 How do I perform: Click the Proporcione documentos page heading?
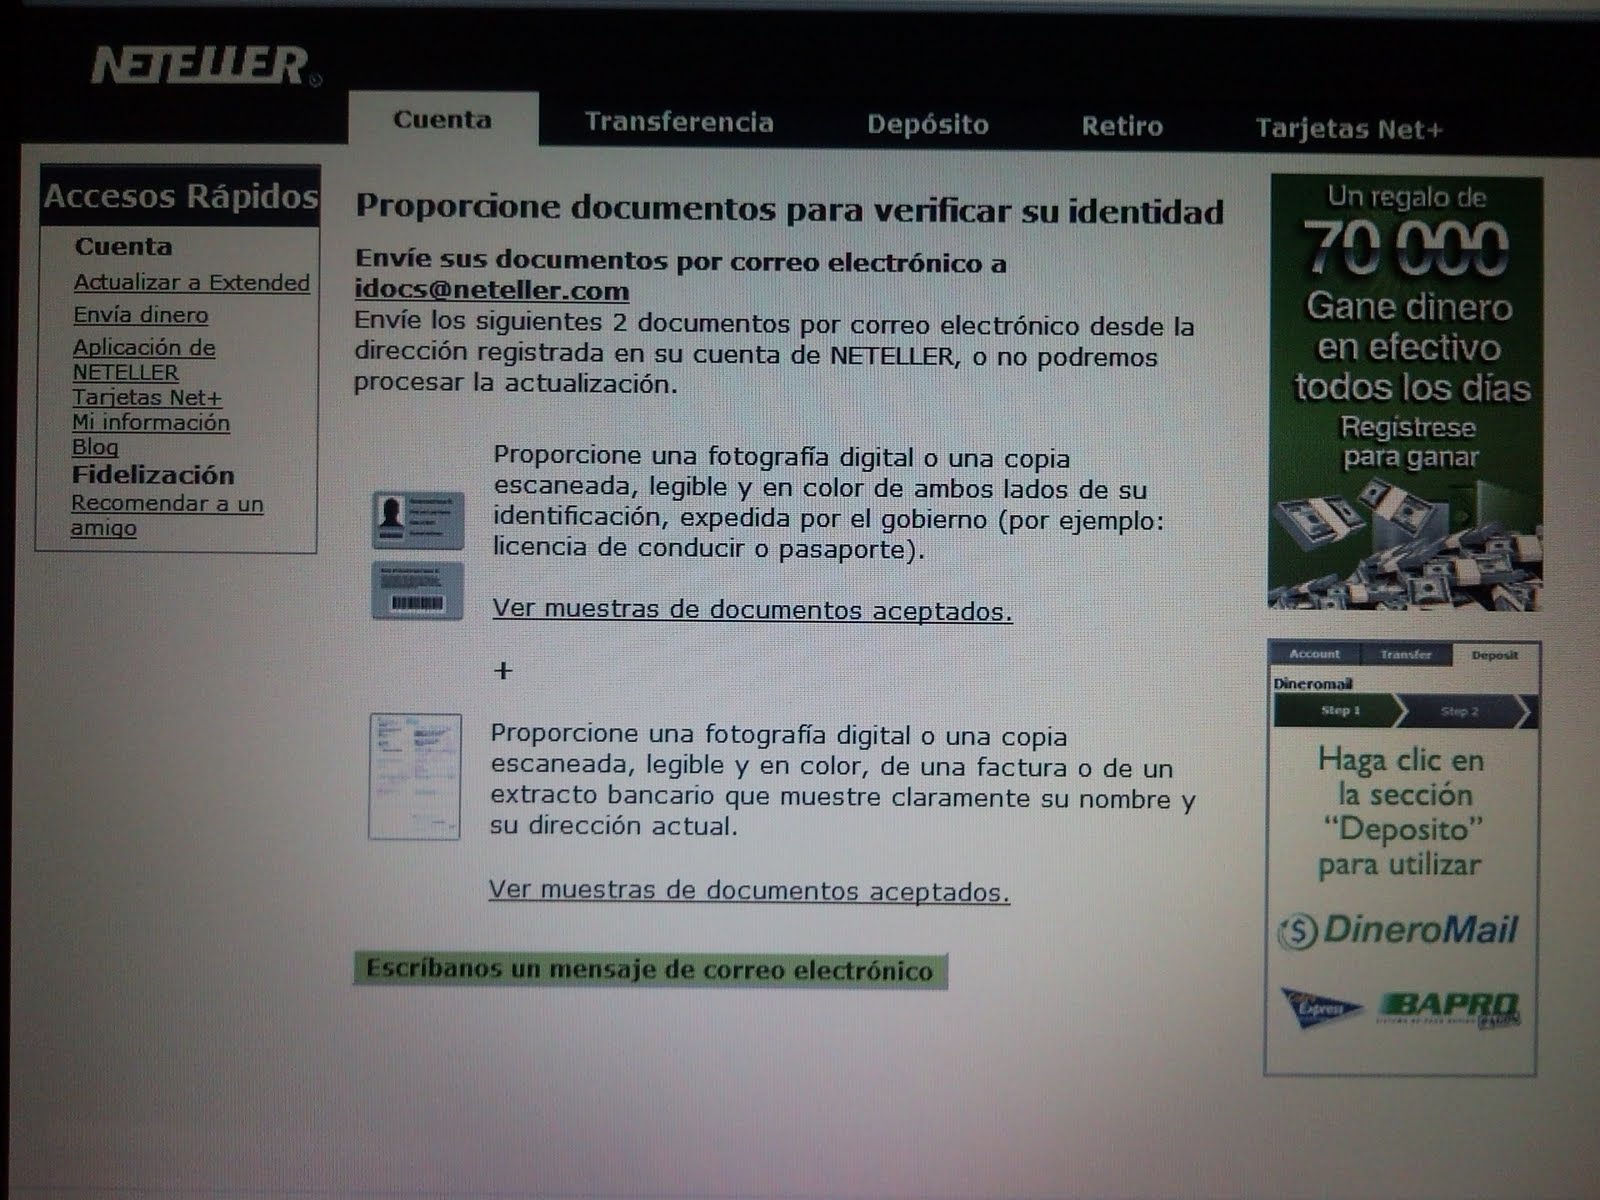(x=790, y=209)
